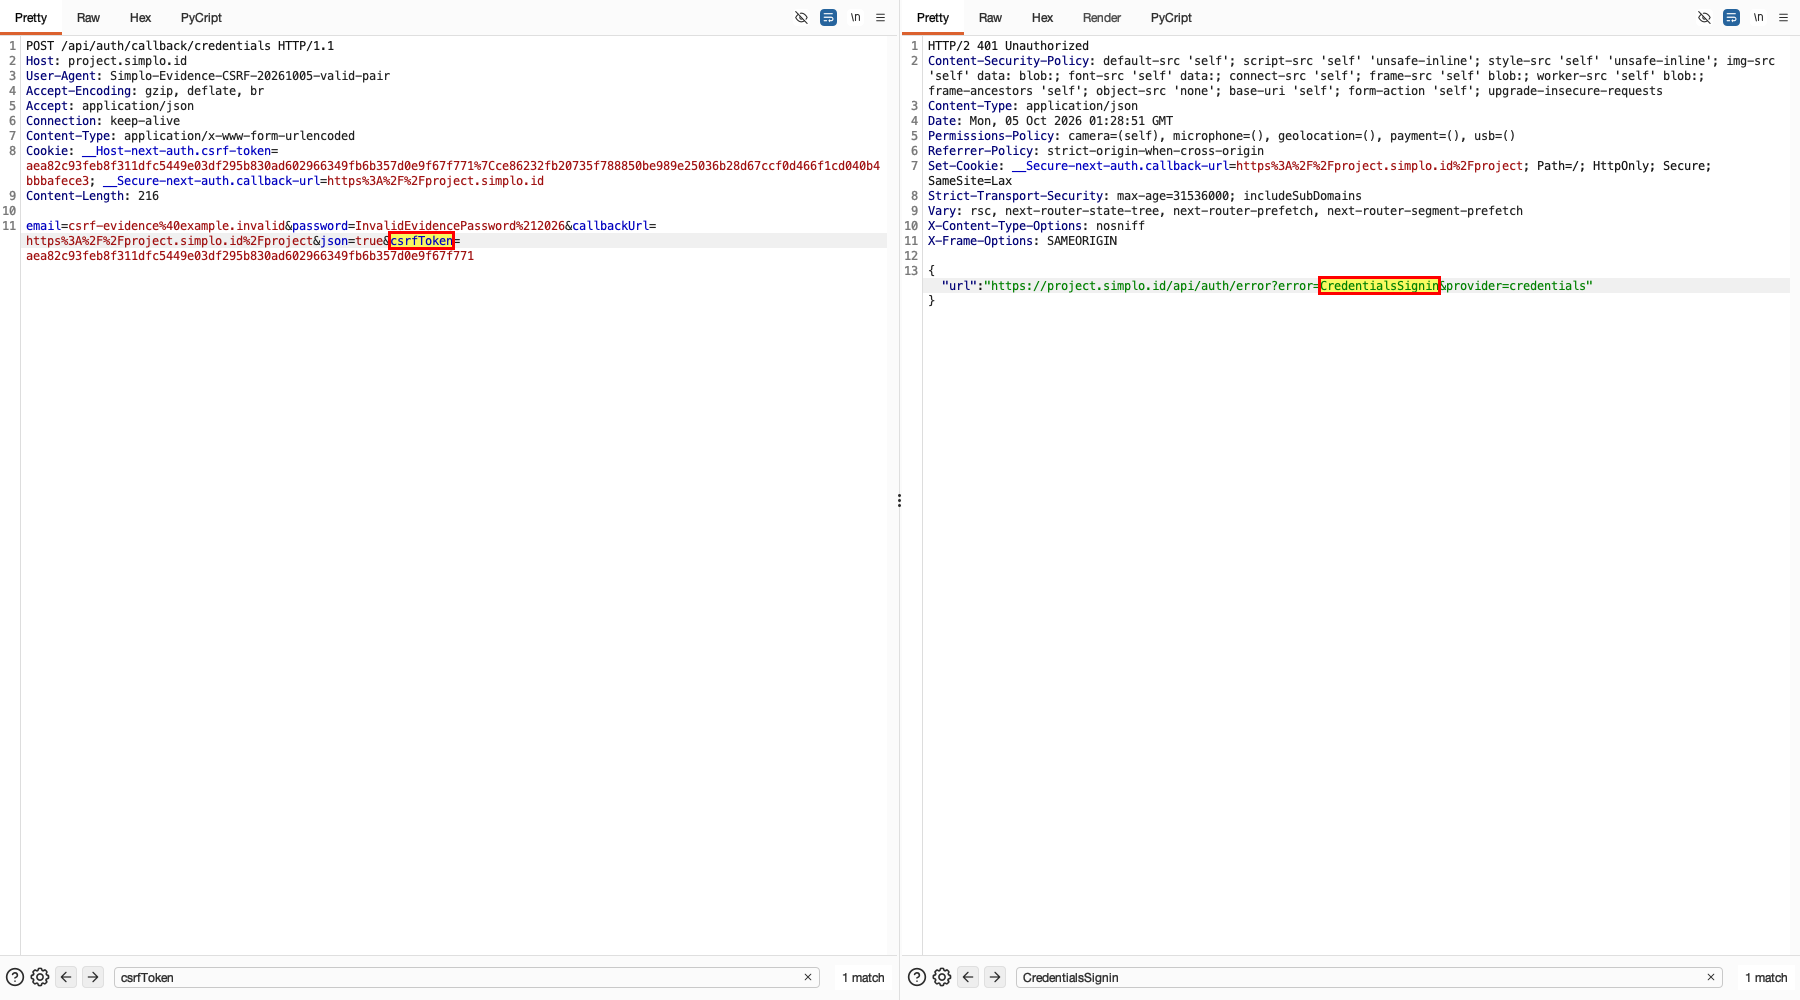Image resolution: width=1800 pixels, height=1000 pixels.
Task: Toggle hidden characters eye icon in request panel
Action: pyautogui.click(x=801, y=18)
